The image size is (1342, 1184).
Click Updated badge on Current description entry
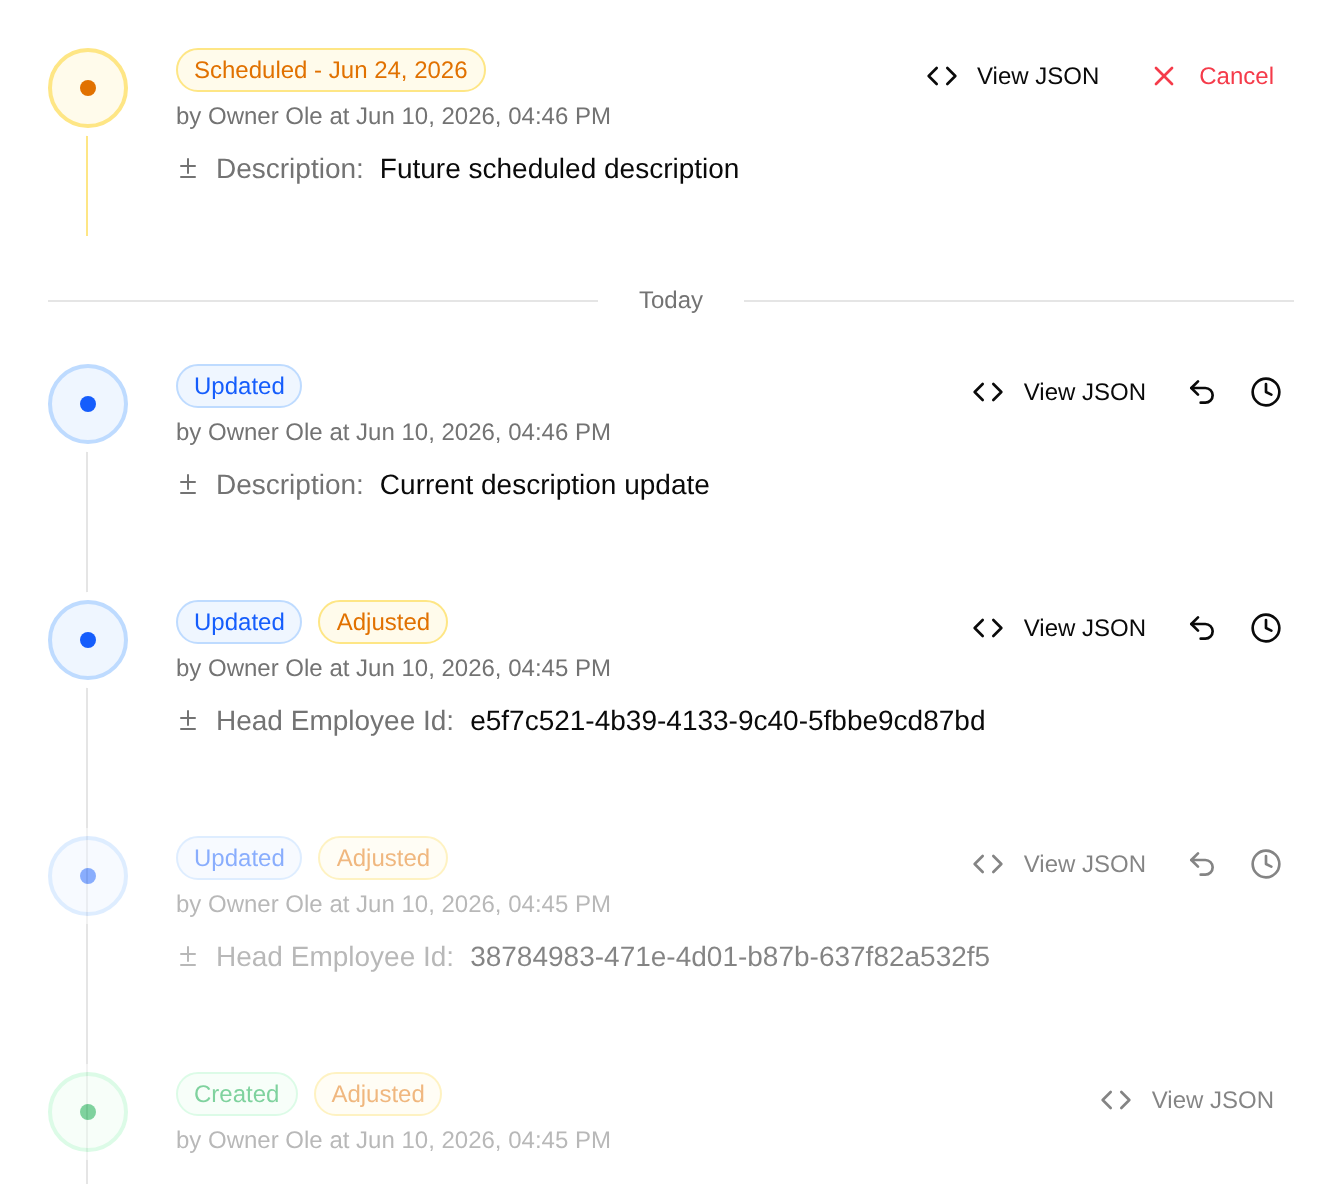[239, 386]
